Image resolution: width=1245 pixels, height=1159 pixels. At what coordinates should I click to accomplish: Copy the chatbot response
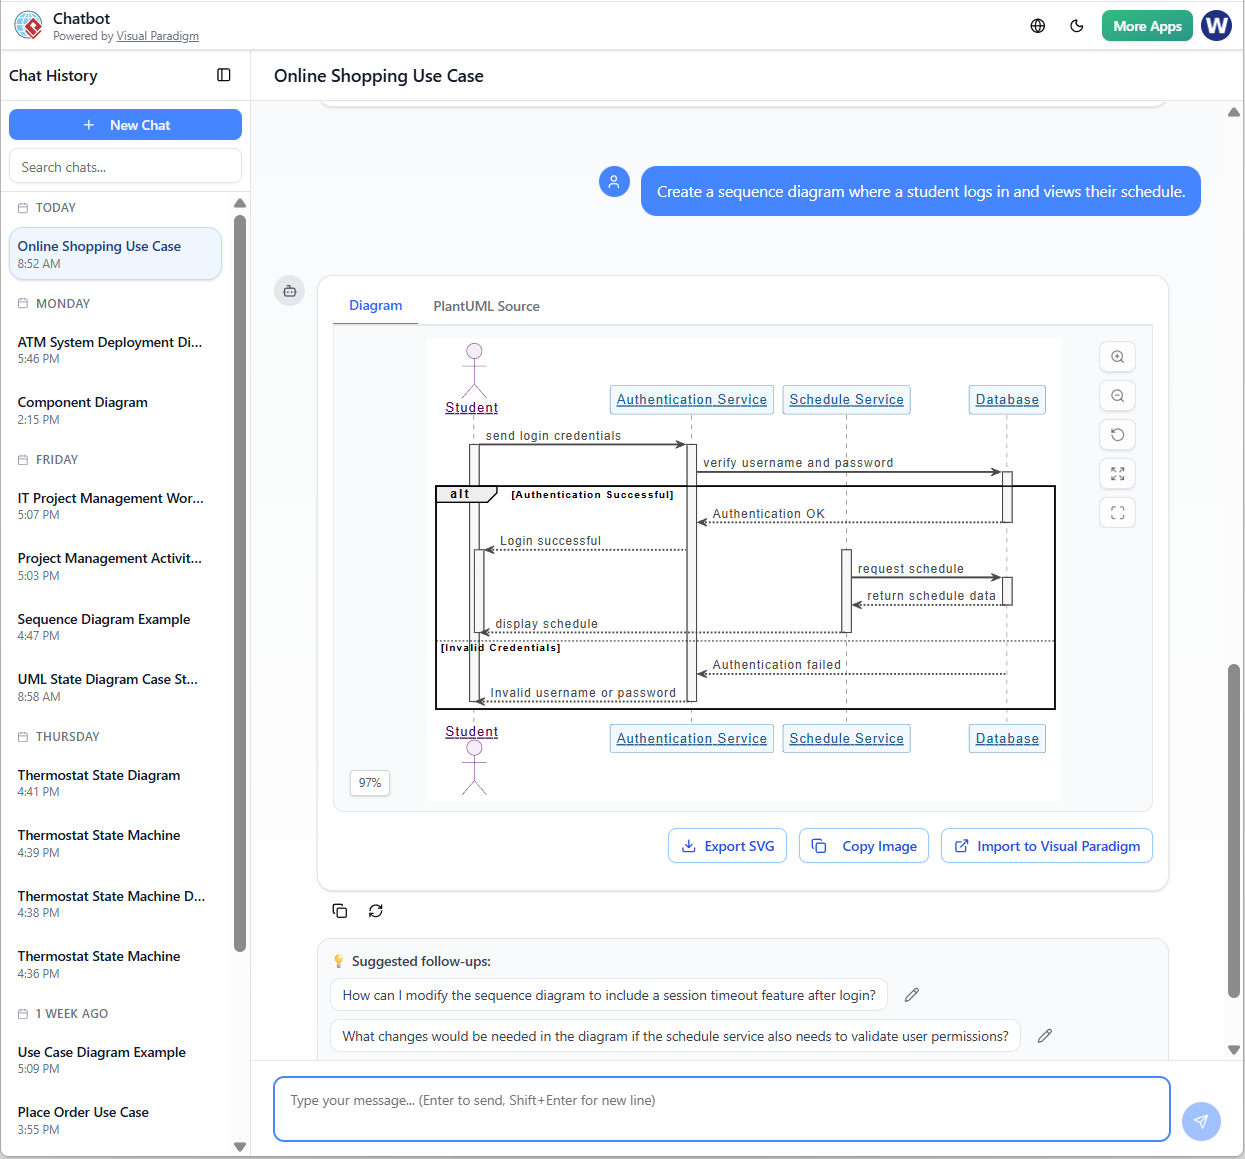pos(340,911)
